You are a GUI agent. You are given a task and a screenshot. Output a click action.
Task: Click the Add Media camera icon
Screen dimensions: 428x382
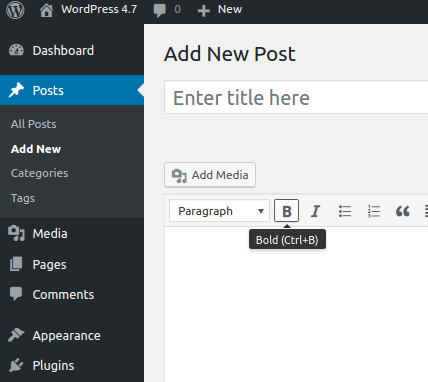click(x=179, y=175)
